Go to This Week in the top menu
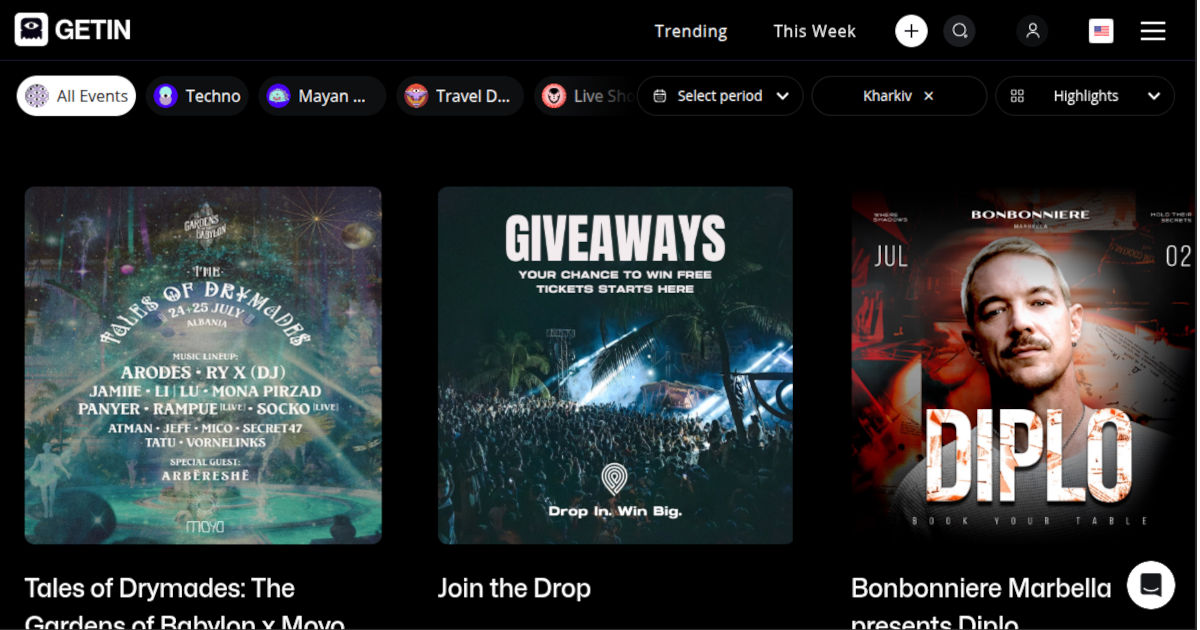Image resolution: width=1200 pixels, height=630 pixels. pyautogui.click(x=815, y=31)
